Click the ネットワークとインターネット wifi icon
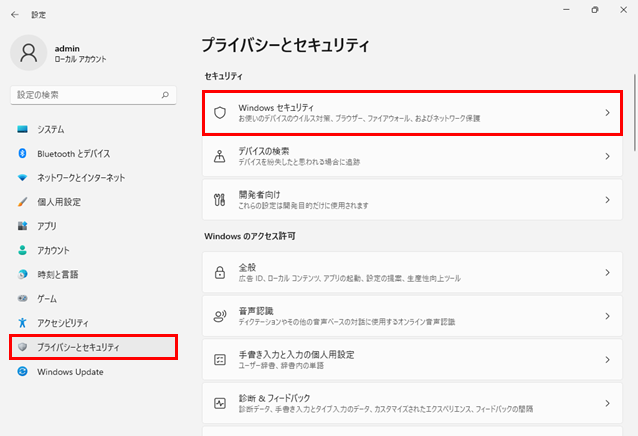This screenshot has width=638, height=436. point(22,178)
